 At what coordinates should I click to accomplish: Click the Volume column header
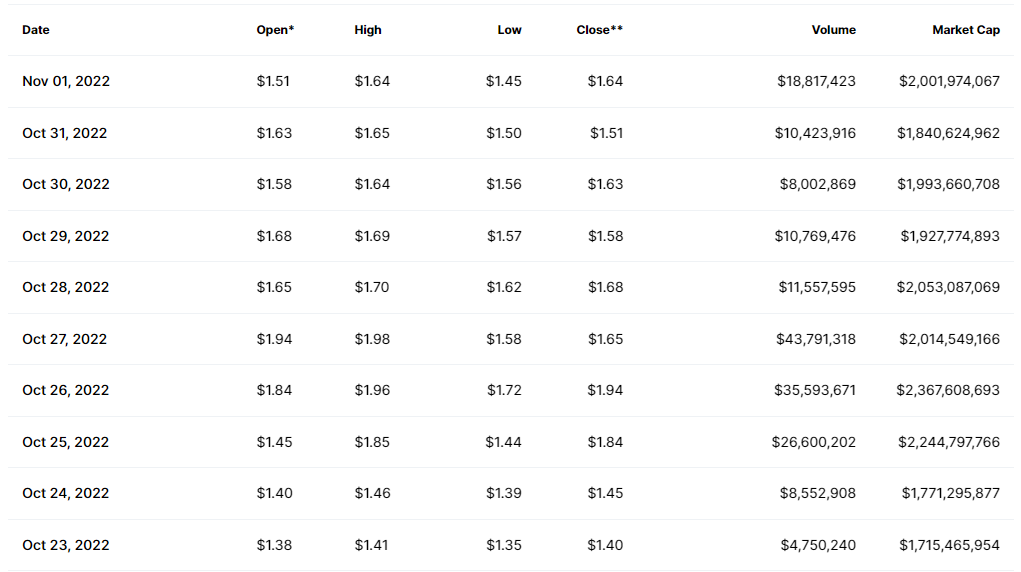tap(833, 30)
